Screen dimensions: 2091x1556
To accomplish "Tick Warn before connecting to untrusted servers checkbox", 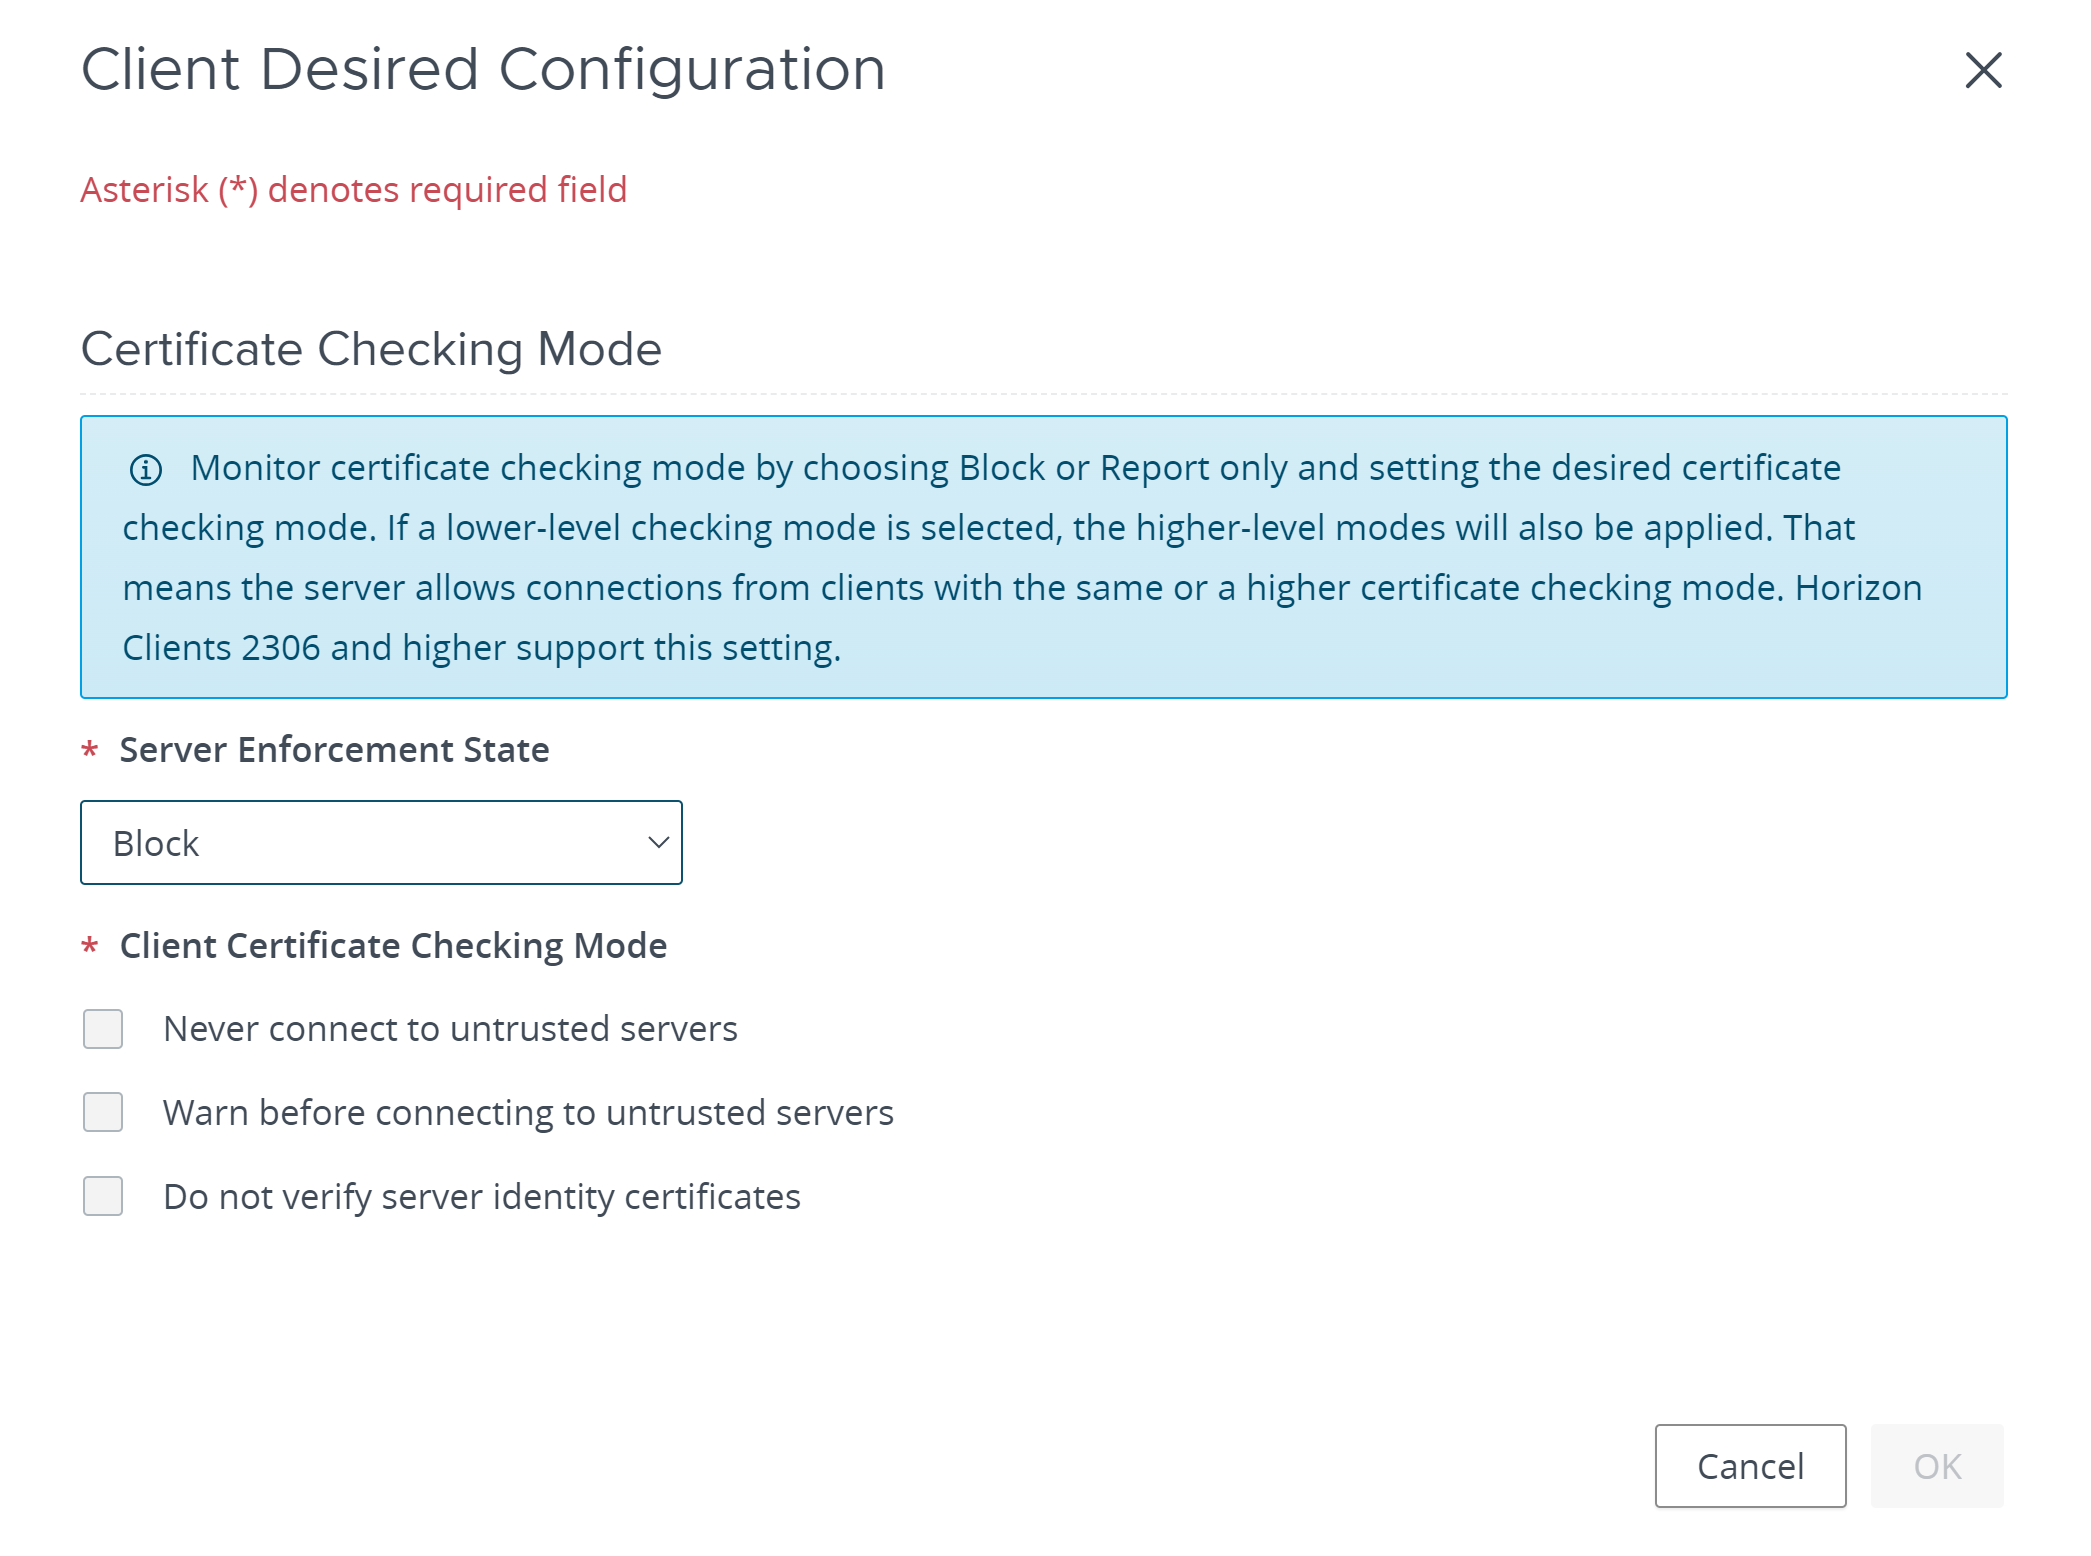I will tap(103, 1112).
